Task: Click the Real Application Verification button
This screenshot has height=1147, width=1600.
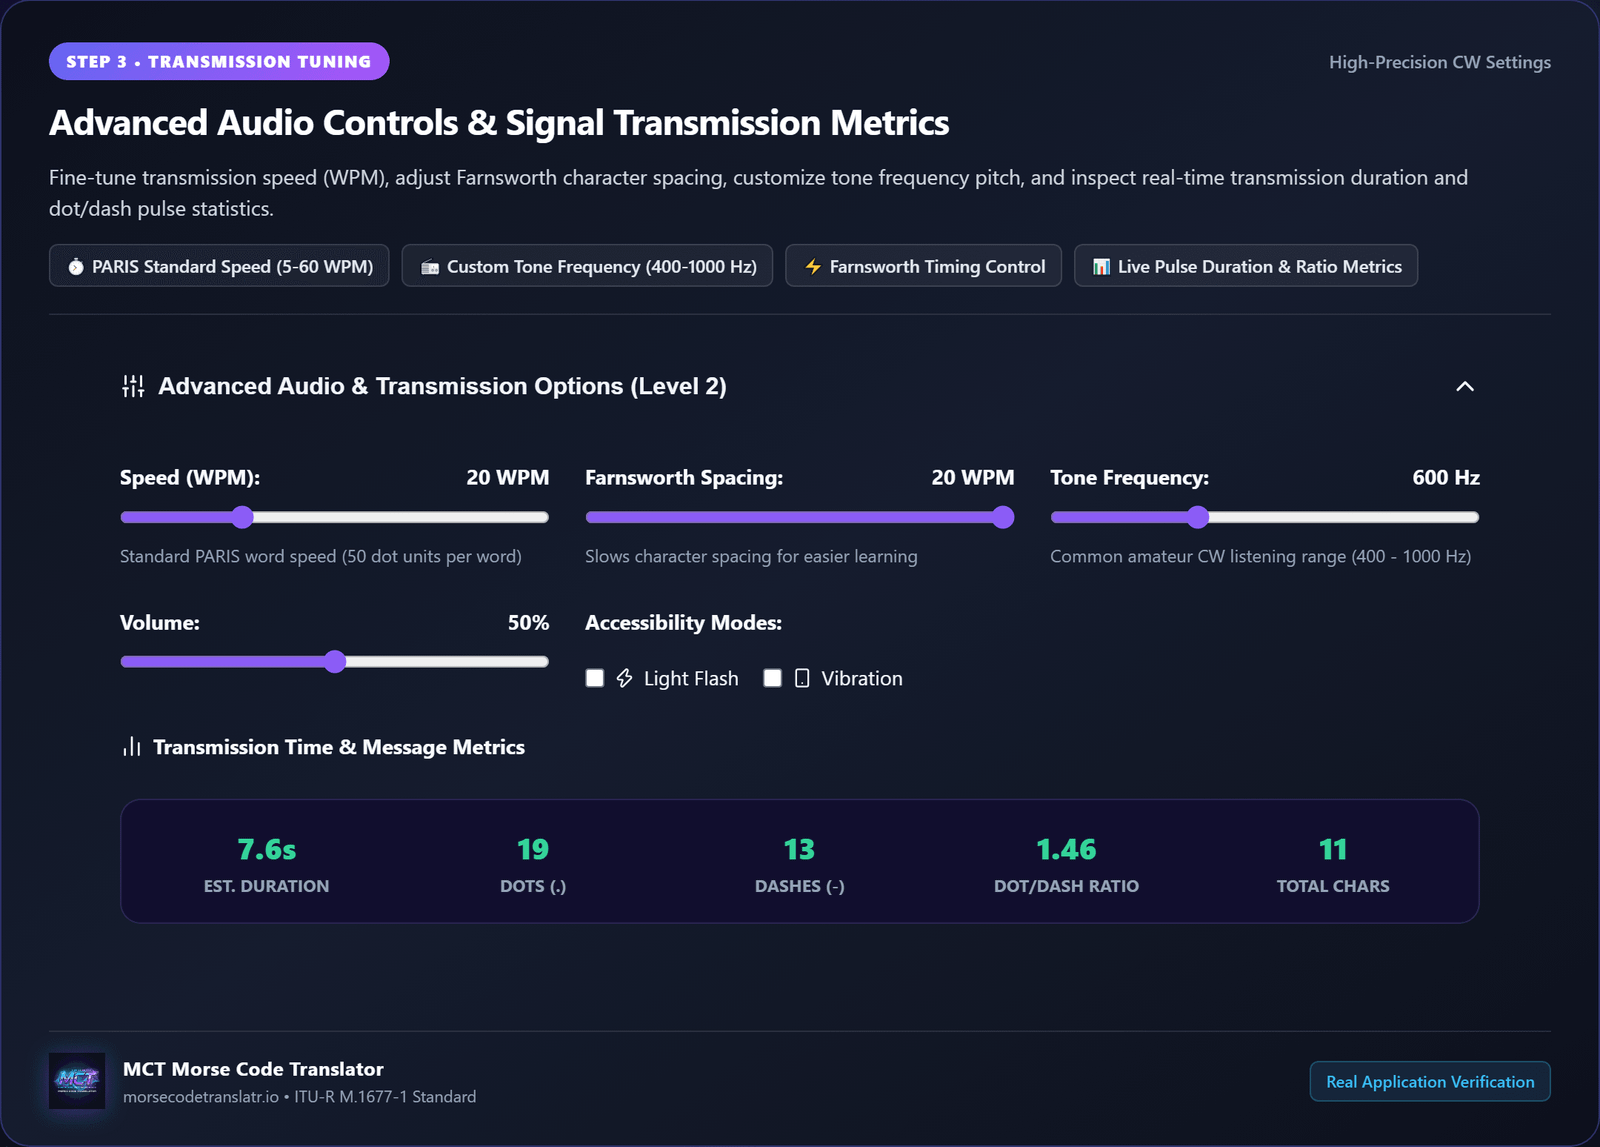Action: (x=1430, y=1081)
